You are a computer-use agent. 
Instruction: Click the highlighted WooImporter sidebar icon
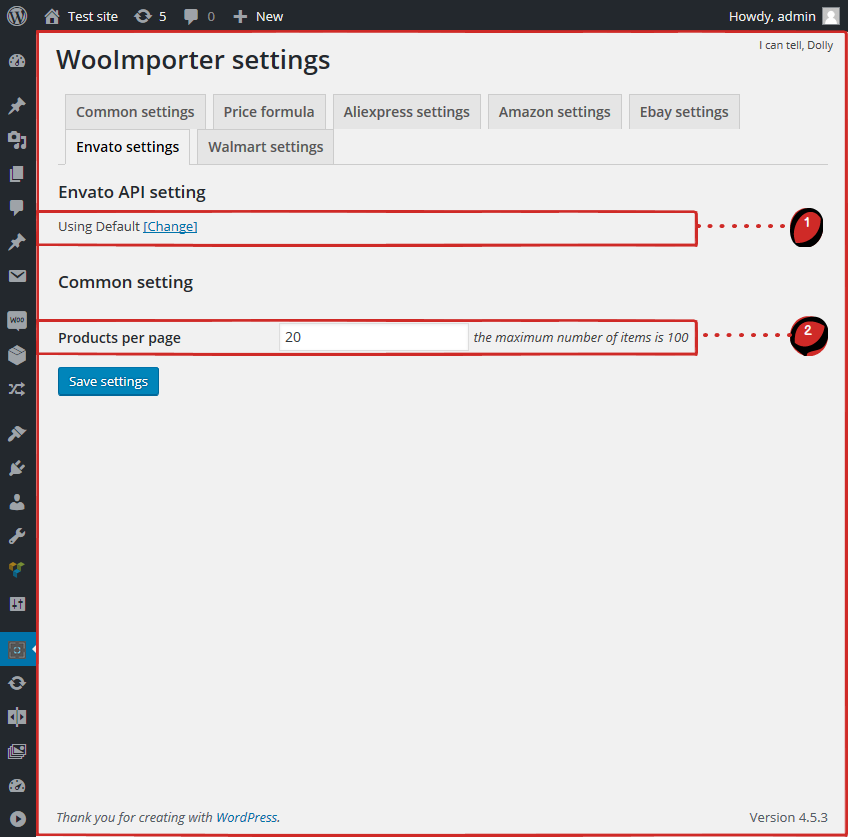(x=17, y=649)
